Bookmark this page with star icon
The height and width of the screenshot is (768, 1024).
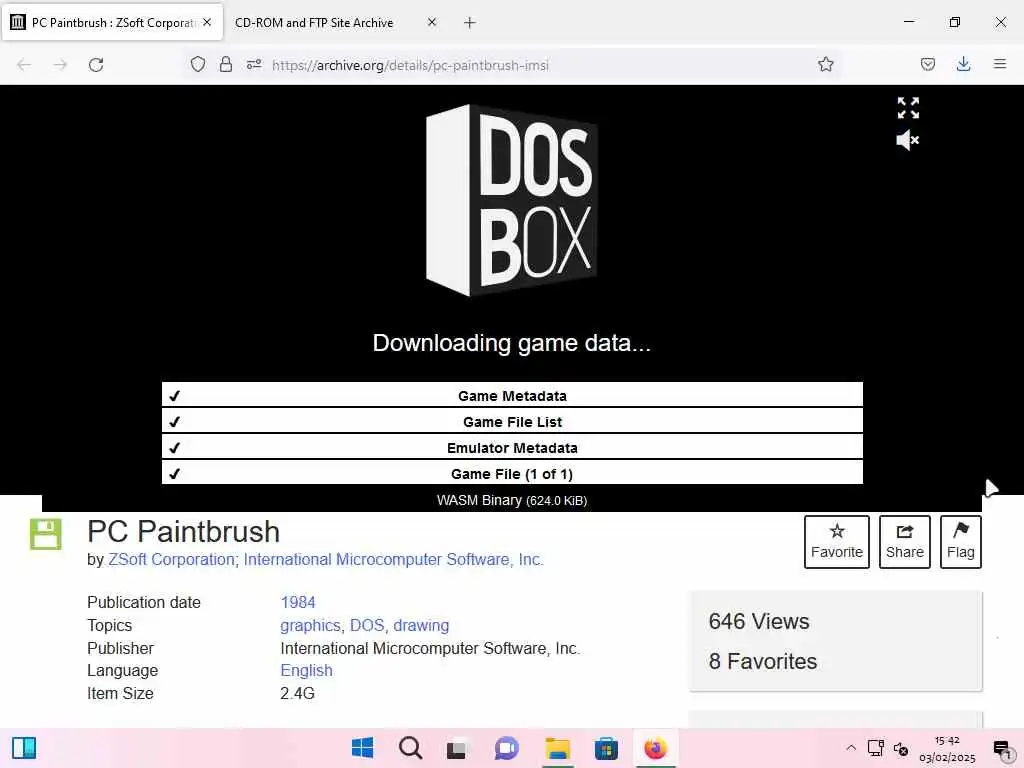click(x=825, y=64)
